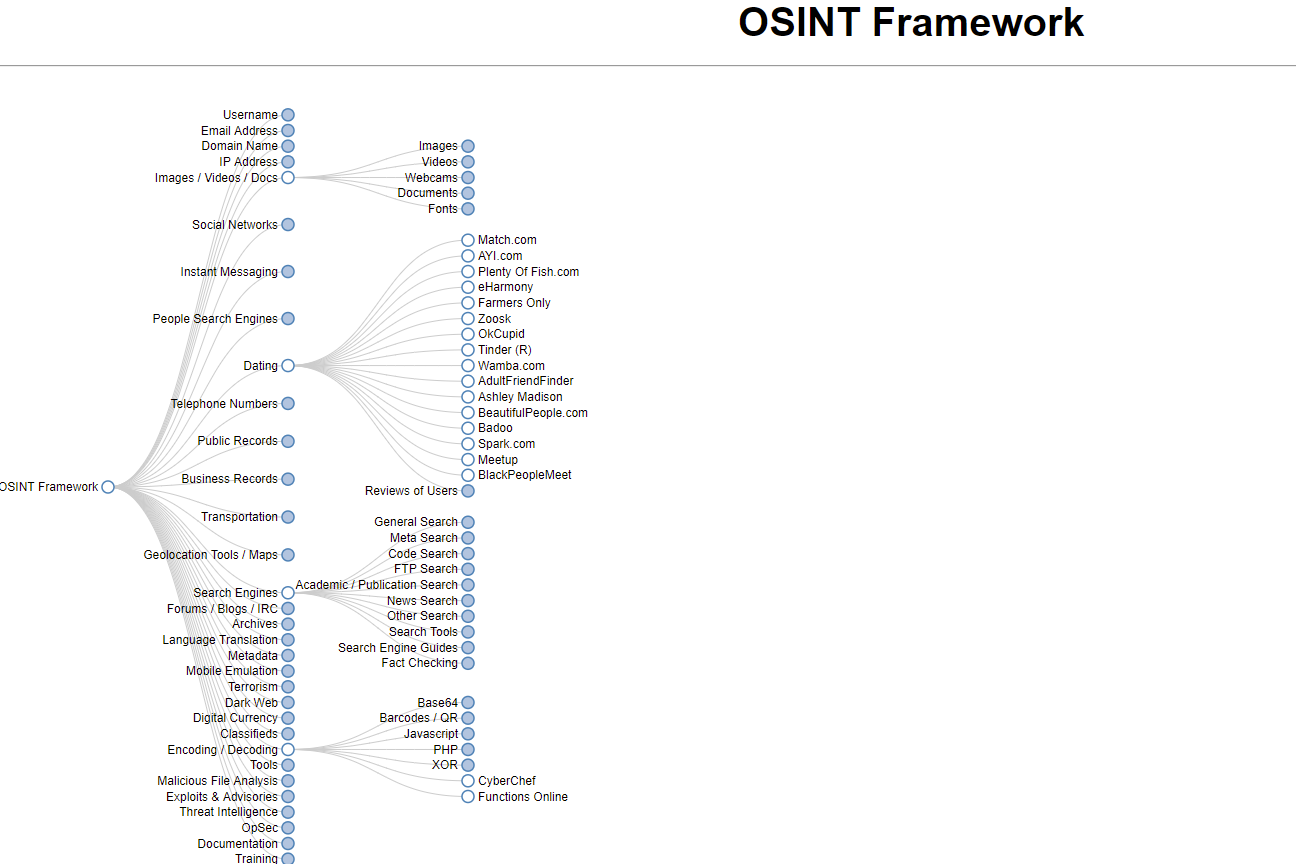Screen dimensions: 1296x864
Task: Expand the Social Networks node
Action: [288, 225]
